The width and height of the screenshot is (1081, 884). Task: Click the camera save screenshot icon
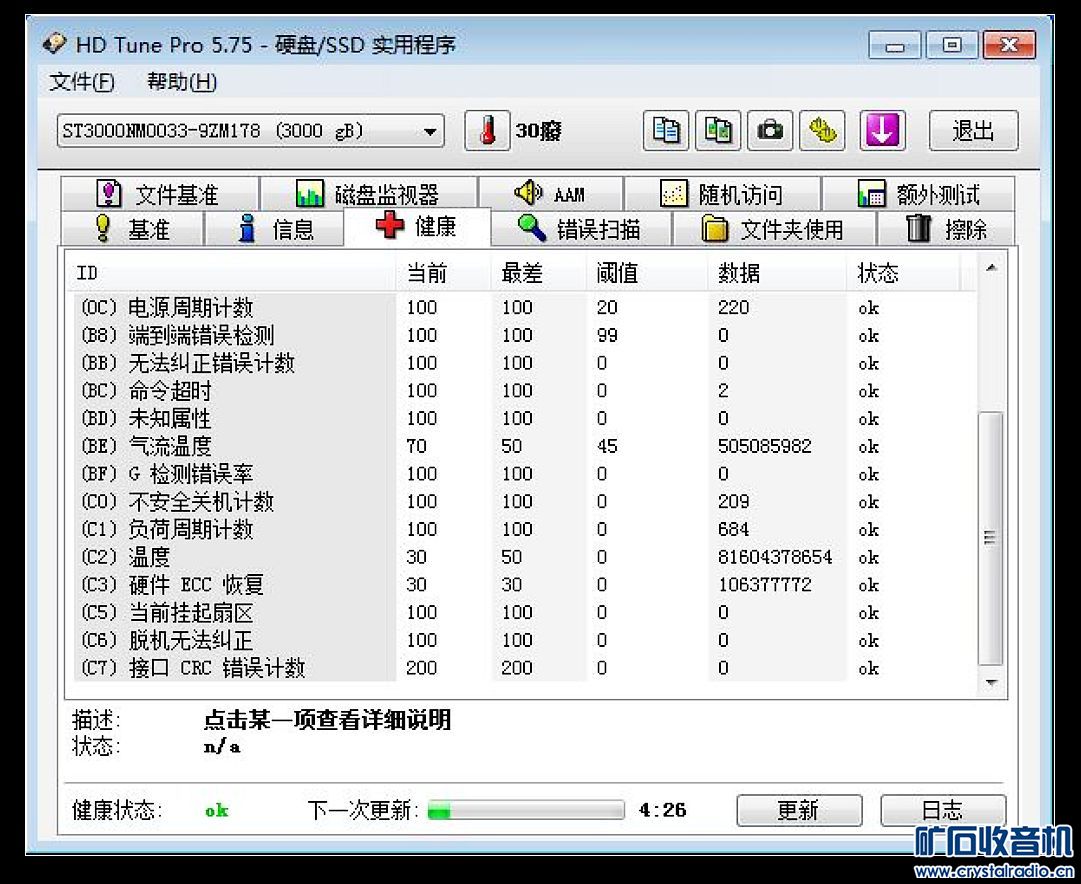click(x=770, y=130)
